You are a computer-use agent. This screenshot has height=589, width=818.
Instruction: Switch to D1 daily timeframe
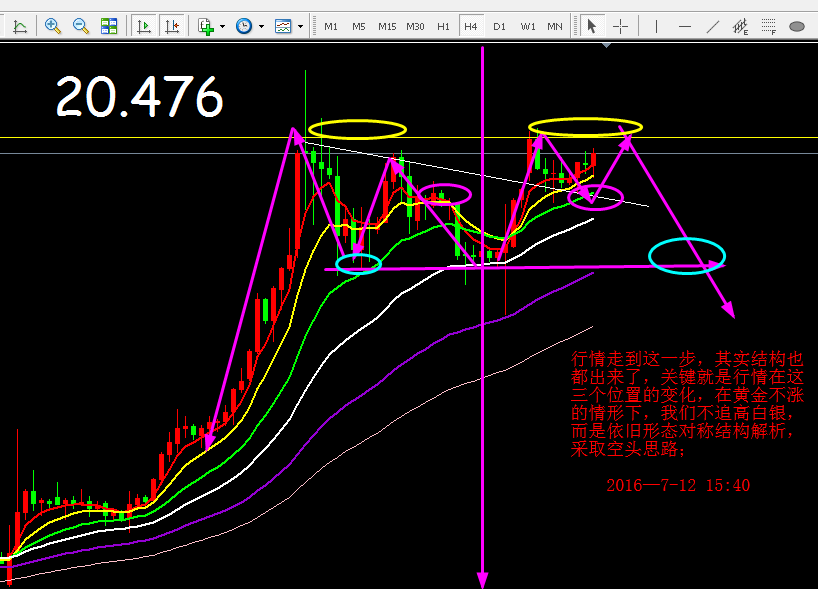pyautogui.click(x=499, y=26)
